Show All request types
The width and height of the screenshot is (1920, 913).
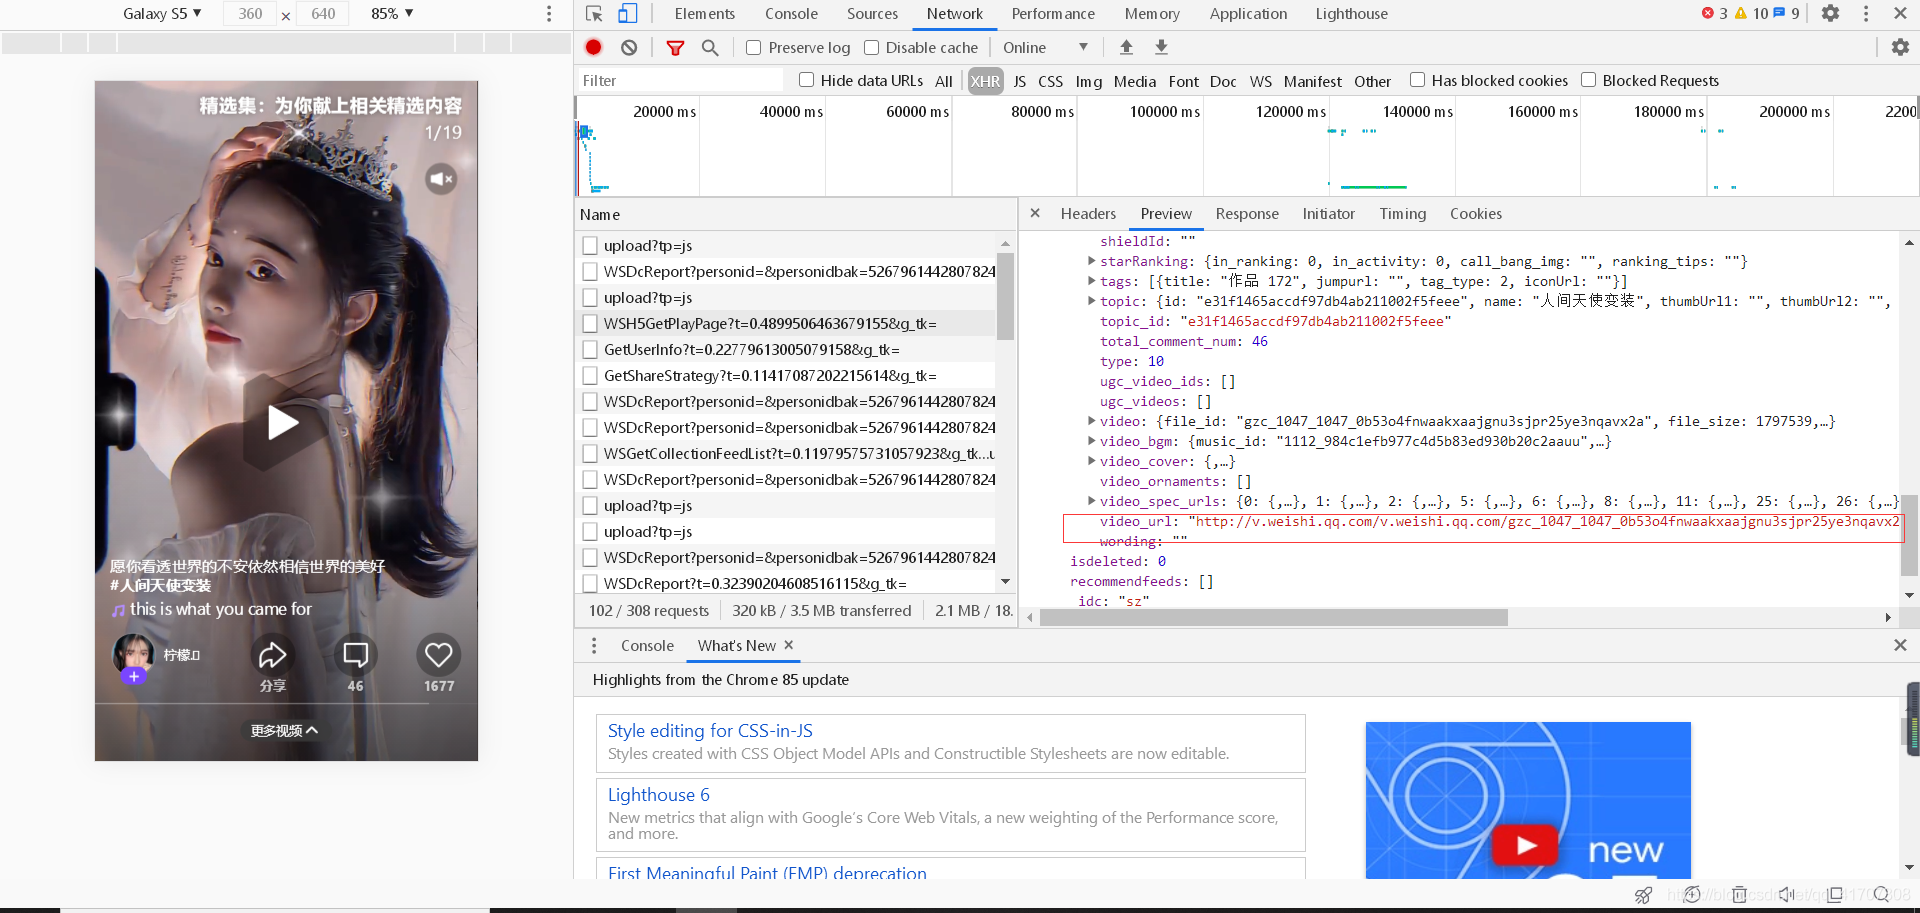pos(943,81)
